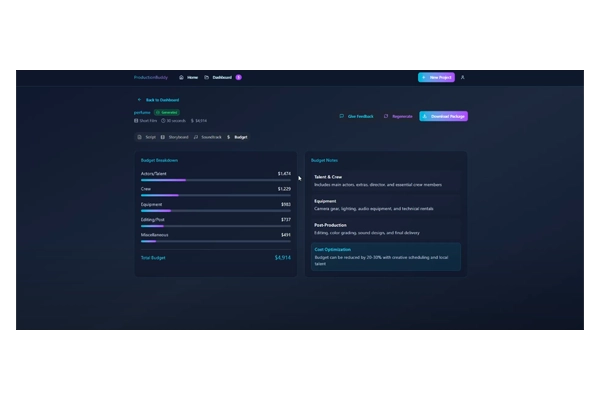Click the Regenerate refresh icon
The width and height of the screenshot is (600, 400).
[386, 116]
